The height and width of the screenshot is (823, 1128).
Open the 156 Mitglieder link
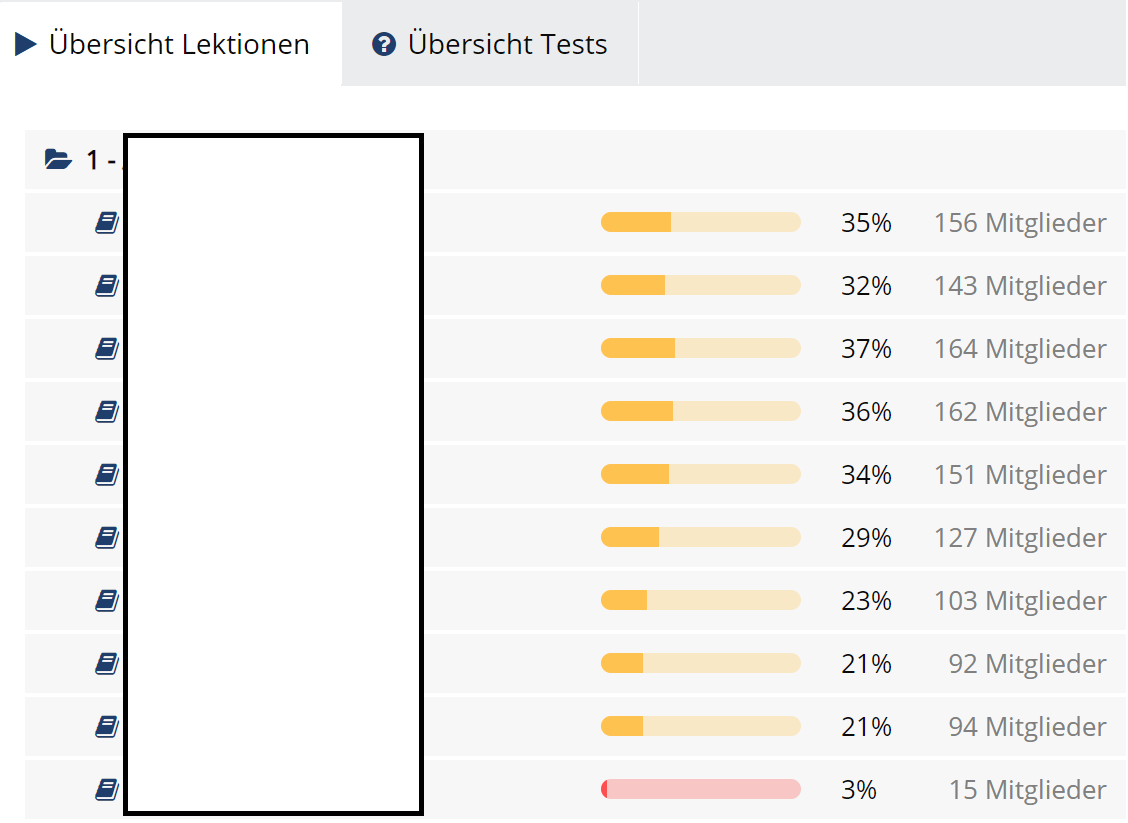pos(1020,222)
